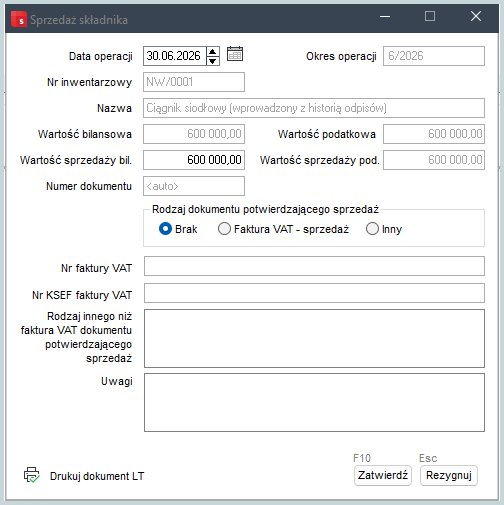504x505 pixels.
Task: Select the Brak radio option
Action: [165, 229]
